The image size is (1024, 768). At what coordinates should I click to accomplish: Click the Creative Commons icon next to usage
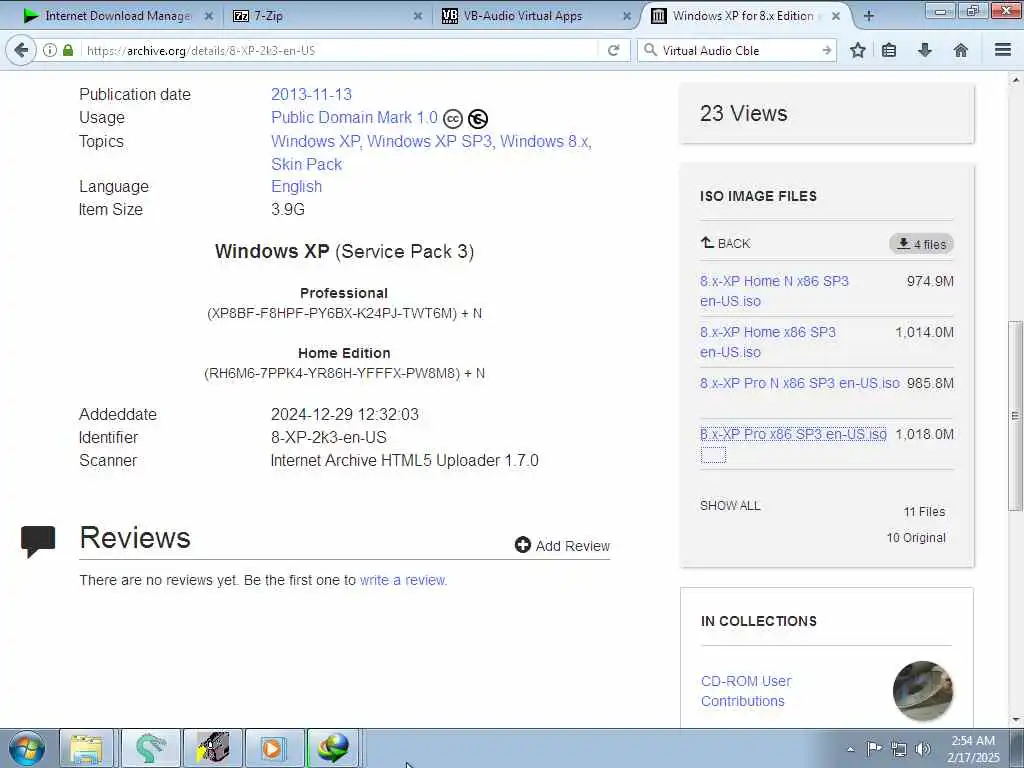click(453, 119)
